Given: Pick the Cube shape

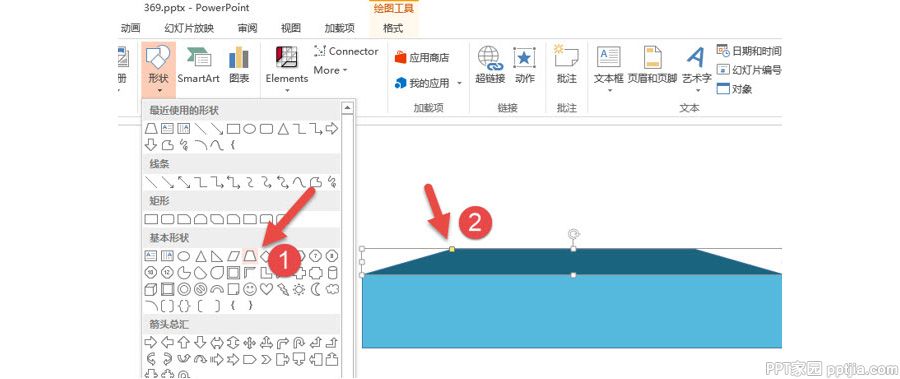Looking at the screenshot, I should pos(151,289).
